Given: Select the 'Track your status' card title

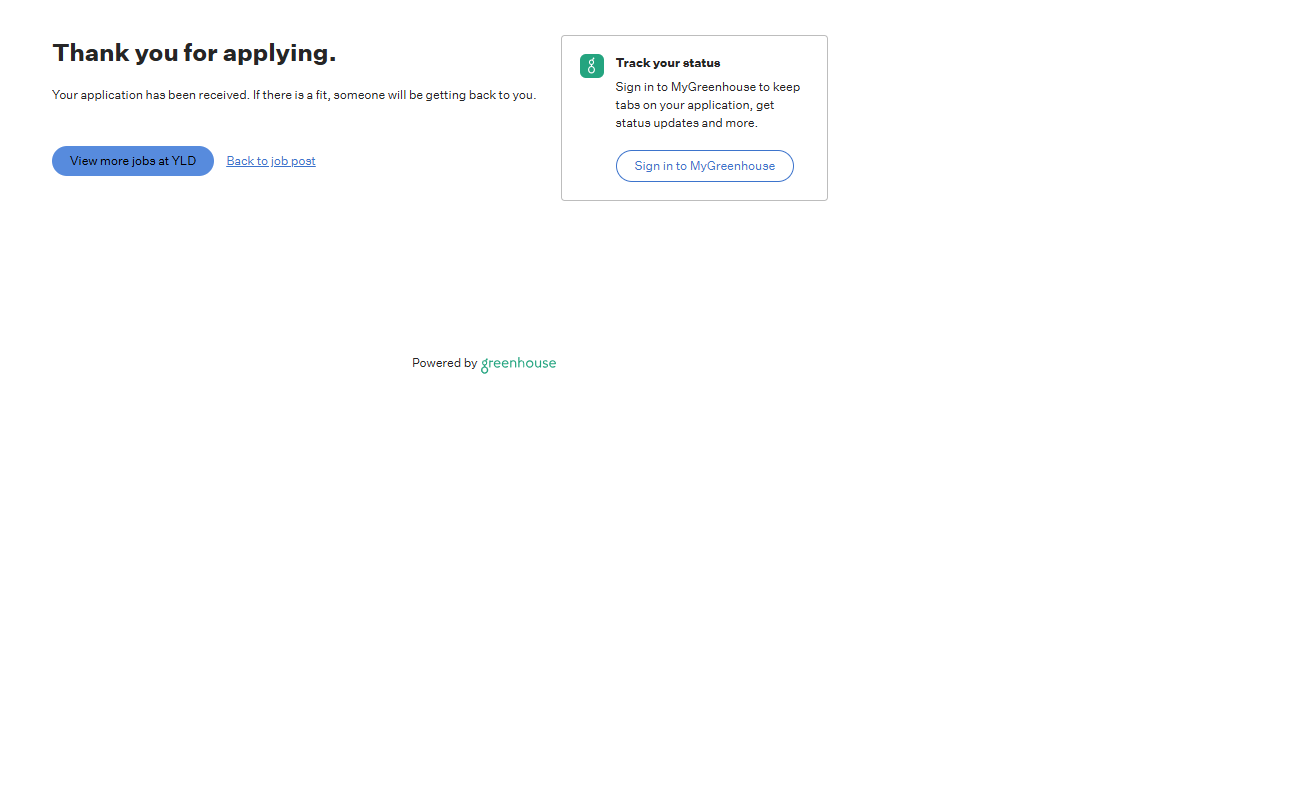Looking at the screenshot, I should [668, 63].
